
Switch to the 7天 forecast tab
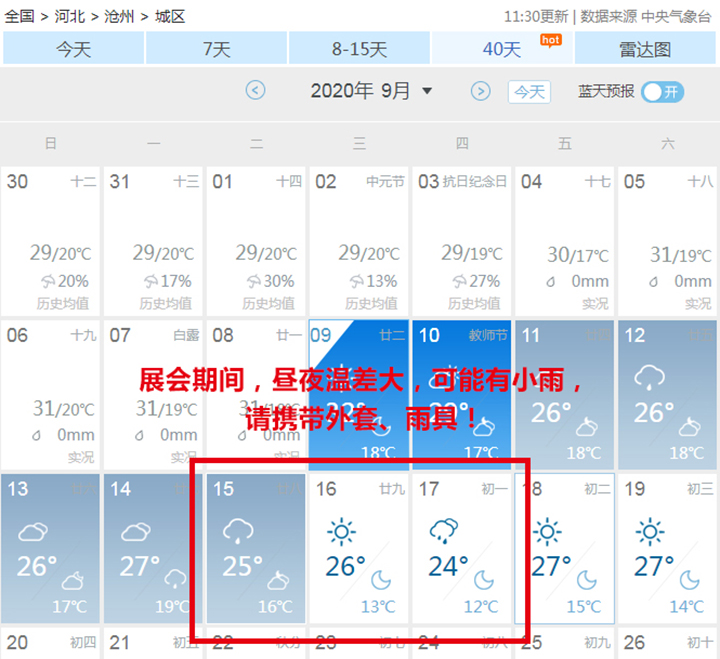[216, 49]
